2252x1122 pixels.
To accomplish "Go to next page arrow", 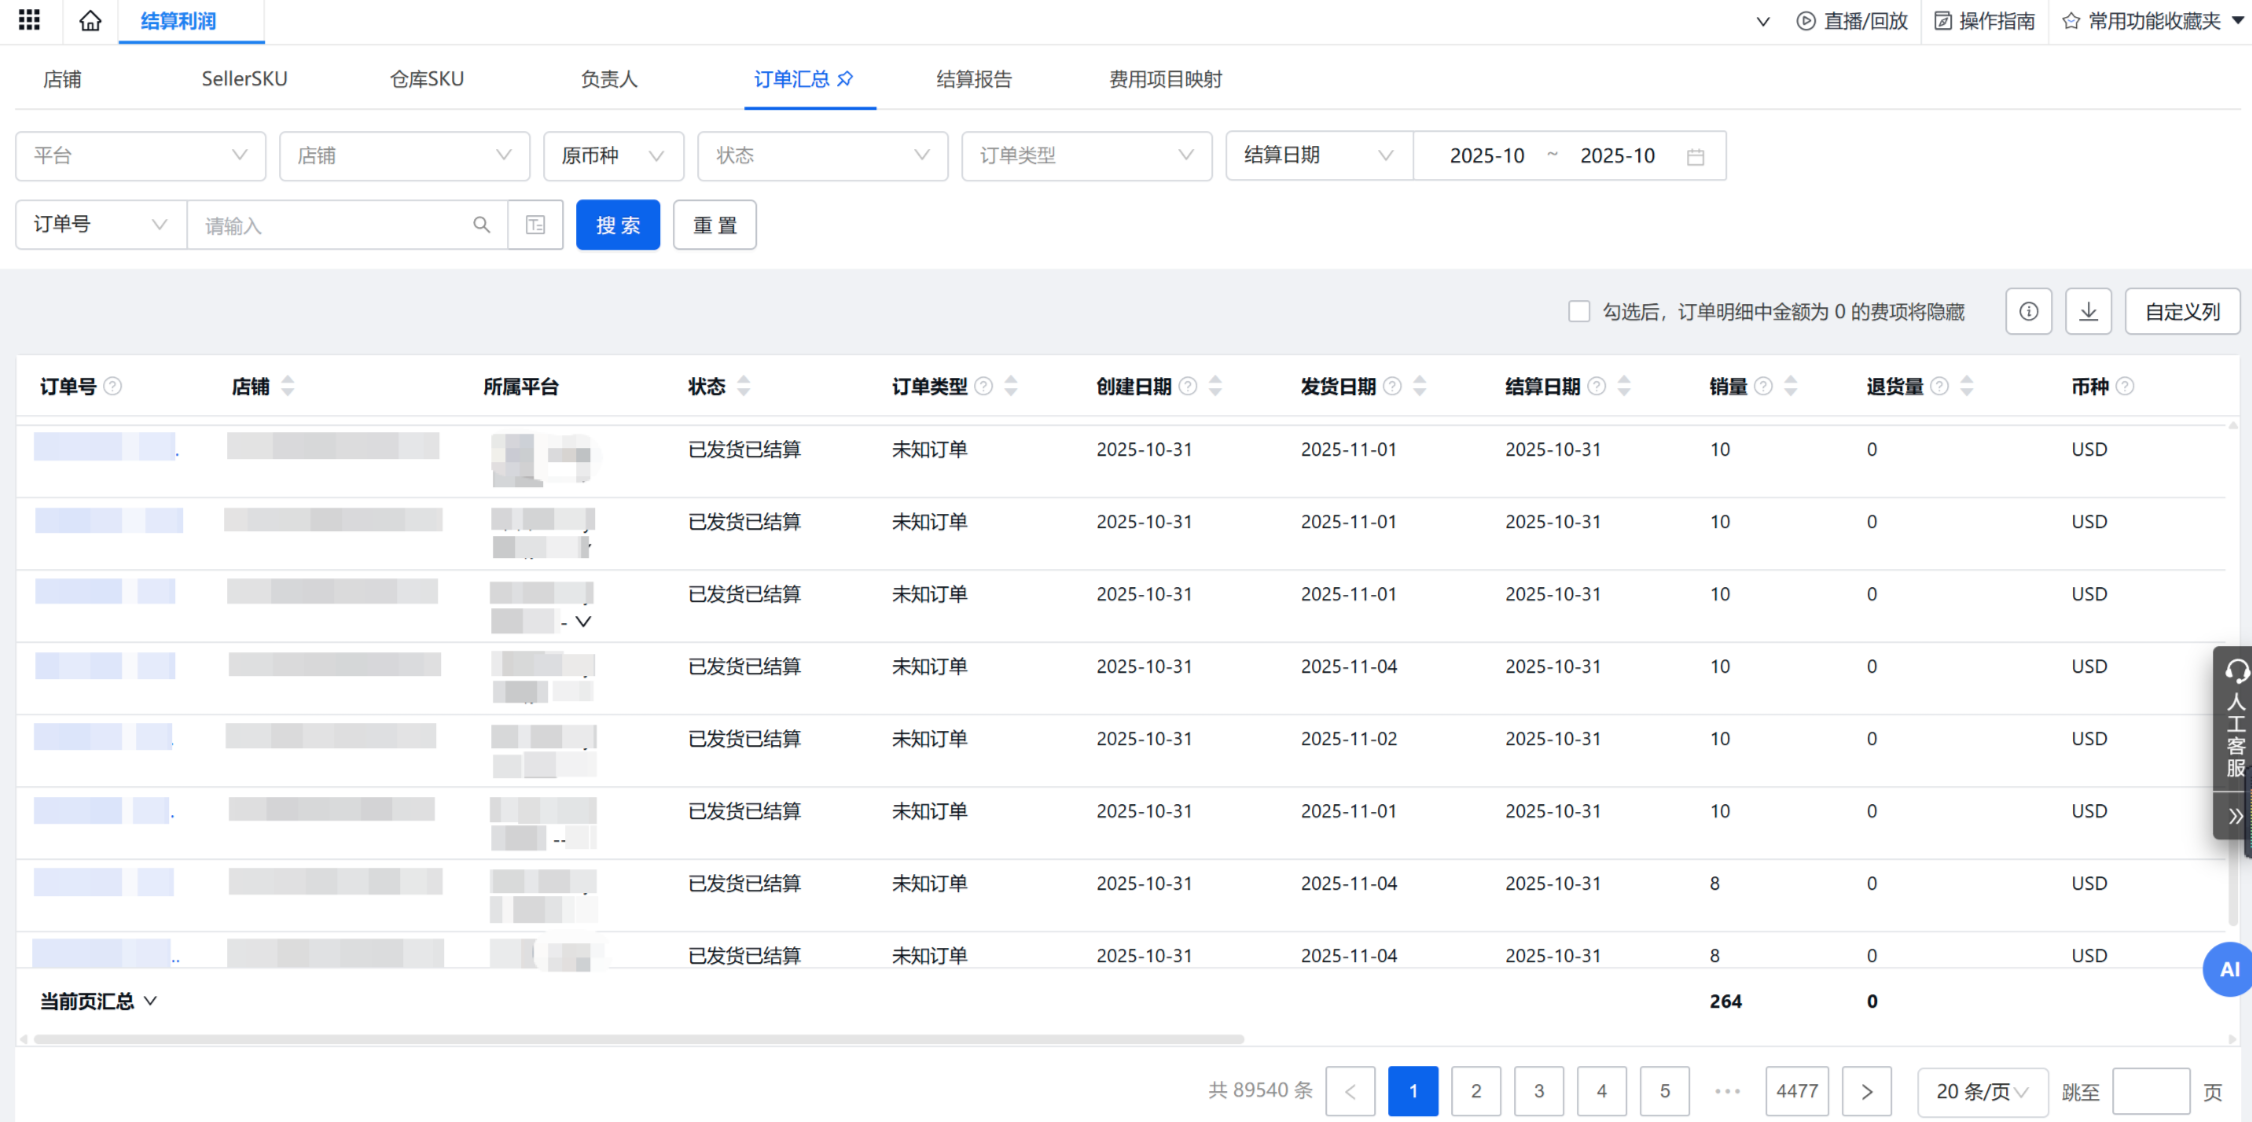I will coord(1867,1091).
